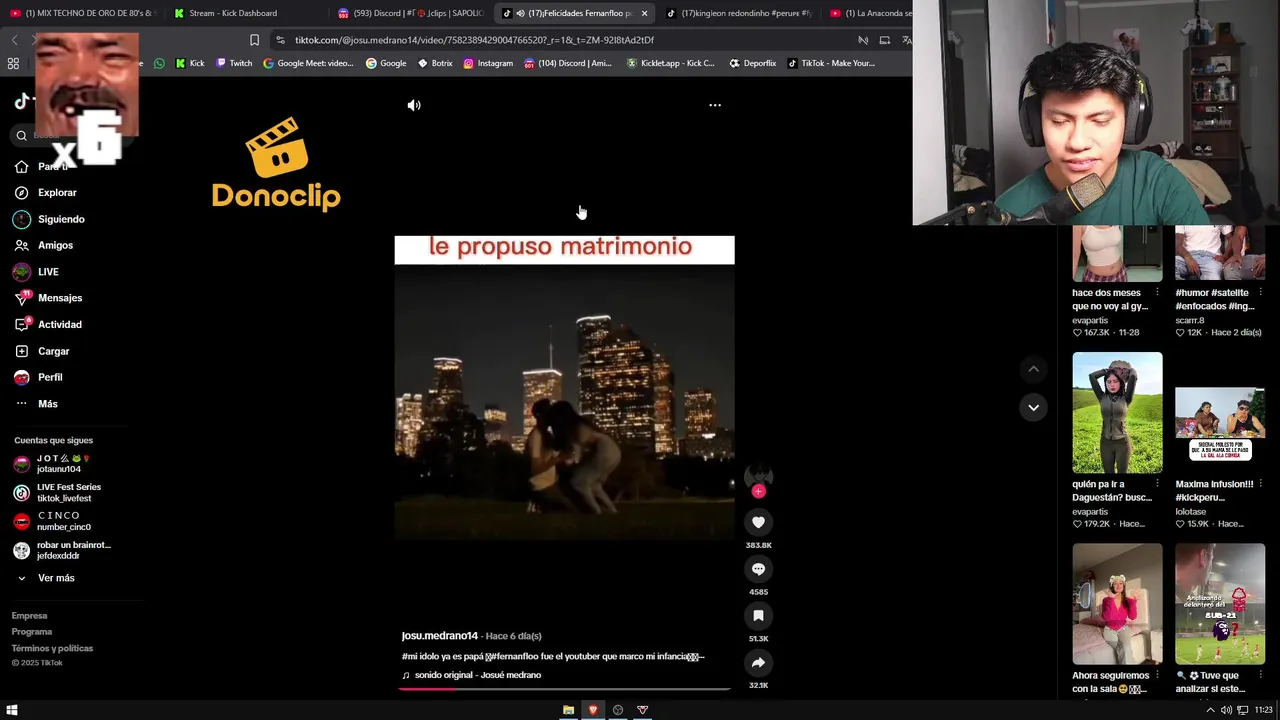Focus the tiktok.com URL address field
Viewport: 1280px width, 720px height.
click(474, 40)
